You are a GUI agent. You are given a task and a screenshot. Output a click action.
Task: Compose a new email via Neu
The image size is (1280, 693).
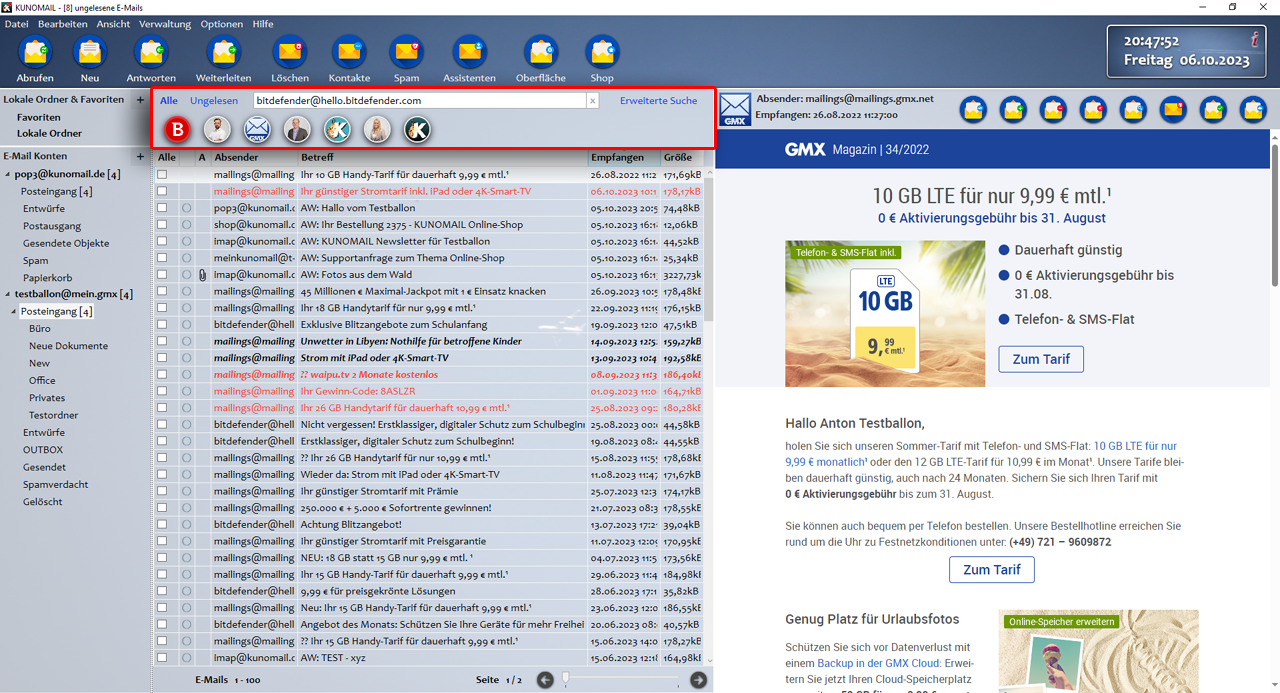pyautogui.click(x=89, y=52)
